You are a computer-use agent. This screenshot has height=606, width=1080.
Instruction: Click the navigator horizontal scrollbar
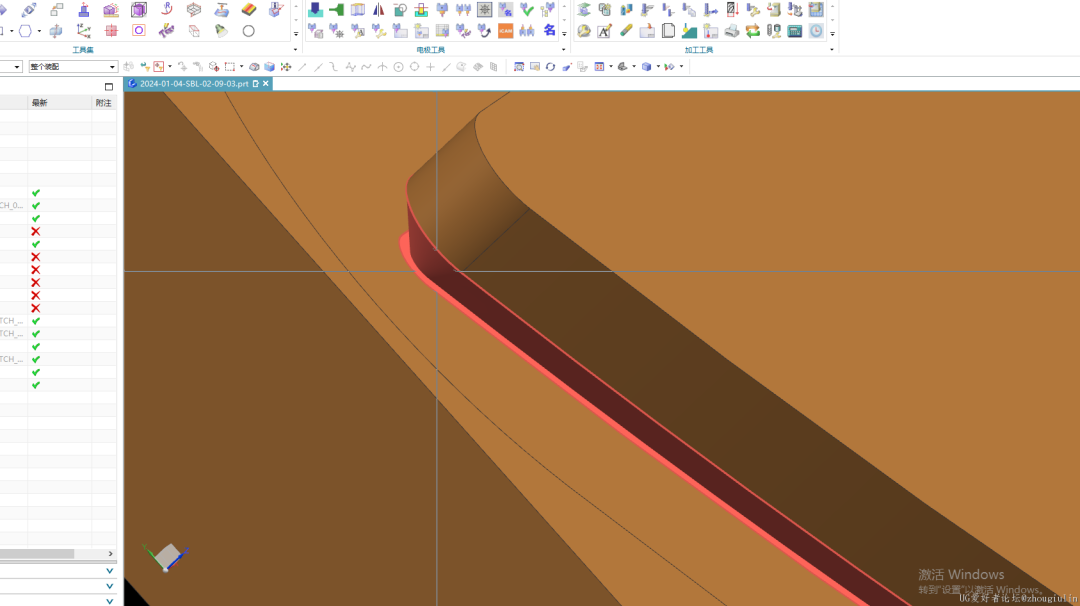coord(37,554)
